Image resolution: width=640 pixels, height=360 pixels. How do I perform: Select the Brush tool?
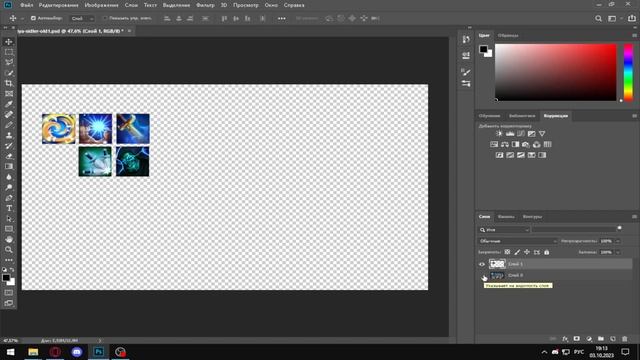(x=9, y=125)
